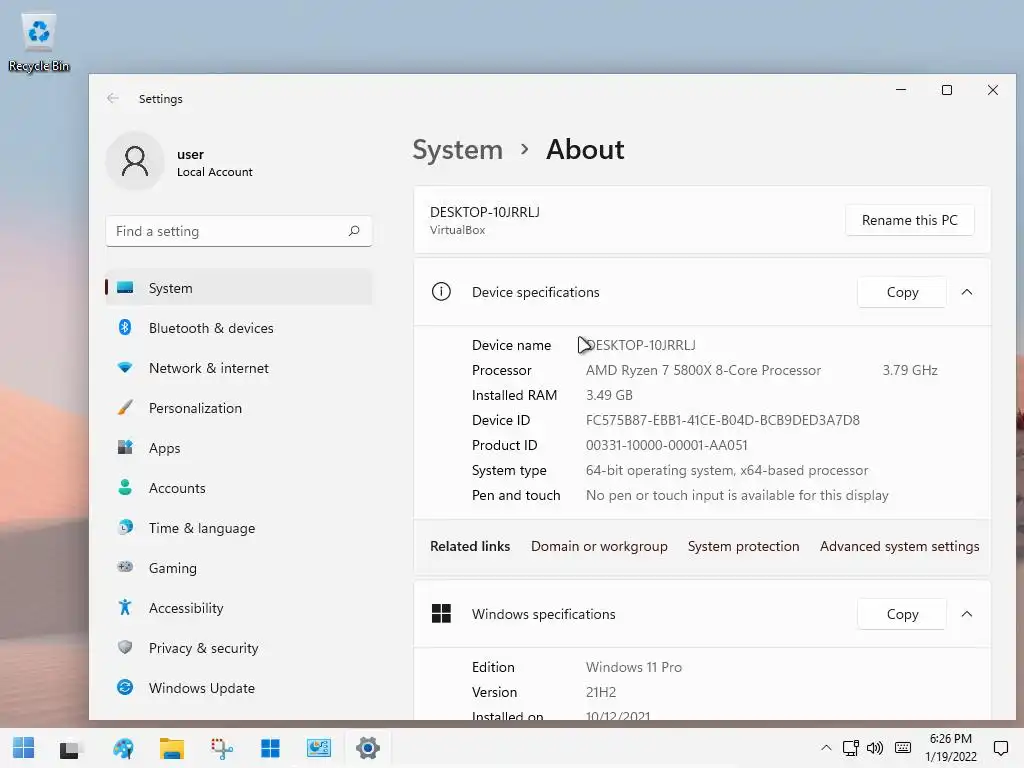Copy the Windows specifications
Image resolution: width=1024 pixels, height=768 pixels.
[x=902, y=614]
